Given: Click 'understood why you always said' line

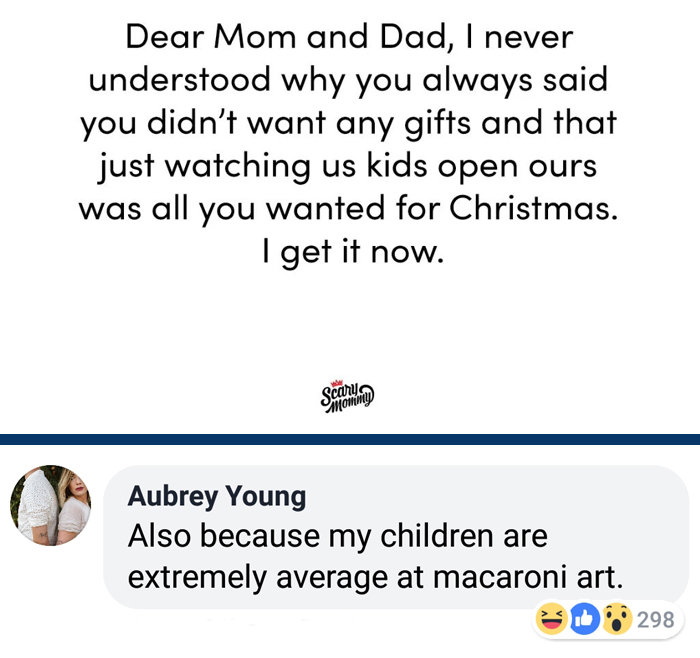Looking at the screenshot, I should point(348,80).
